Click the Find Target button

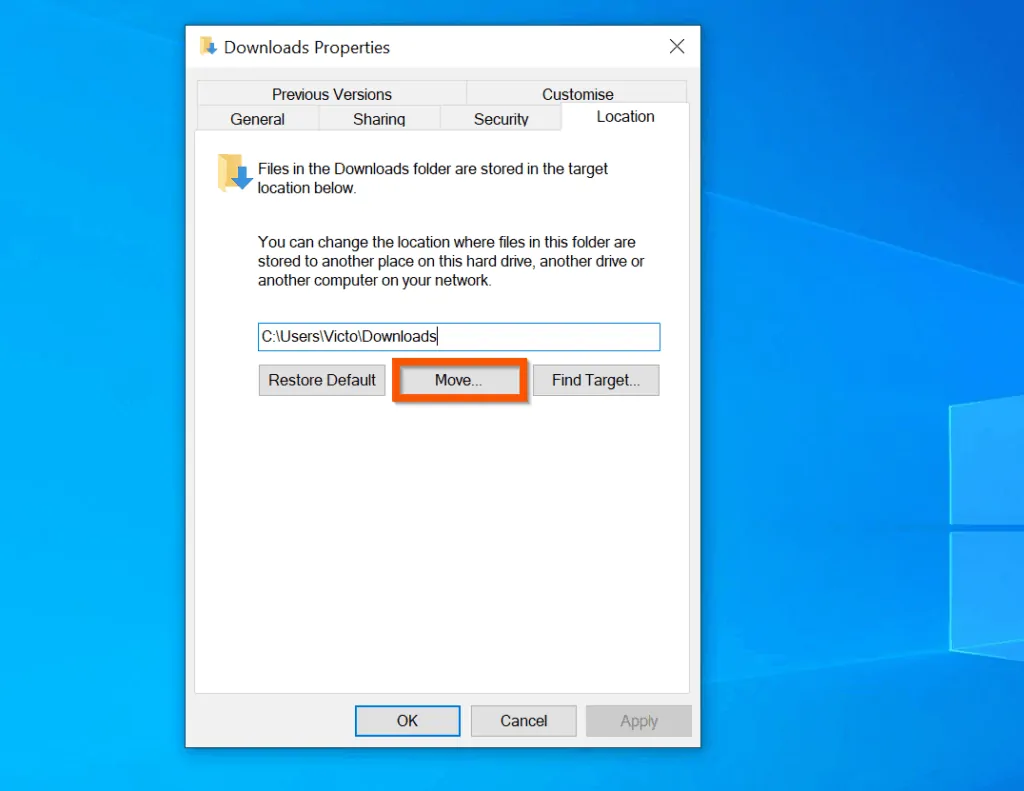pyautogui.click(x=596, y=380)
